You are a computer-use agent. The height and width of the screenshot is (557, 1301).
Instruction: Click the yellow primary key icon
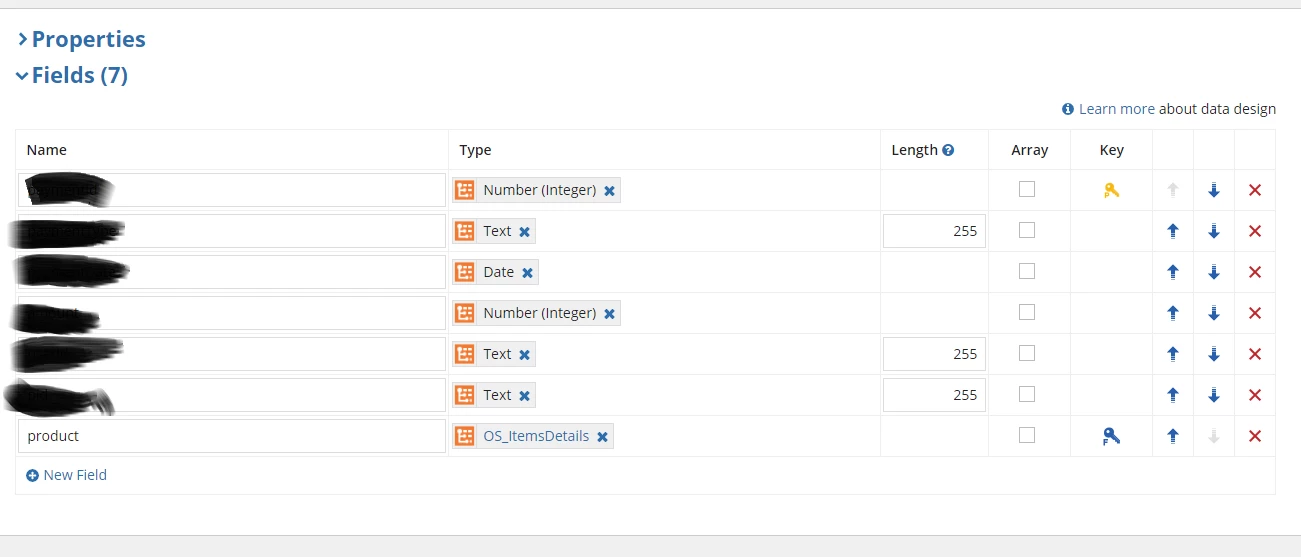click(1111, 190)
